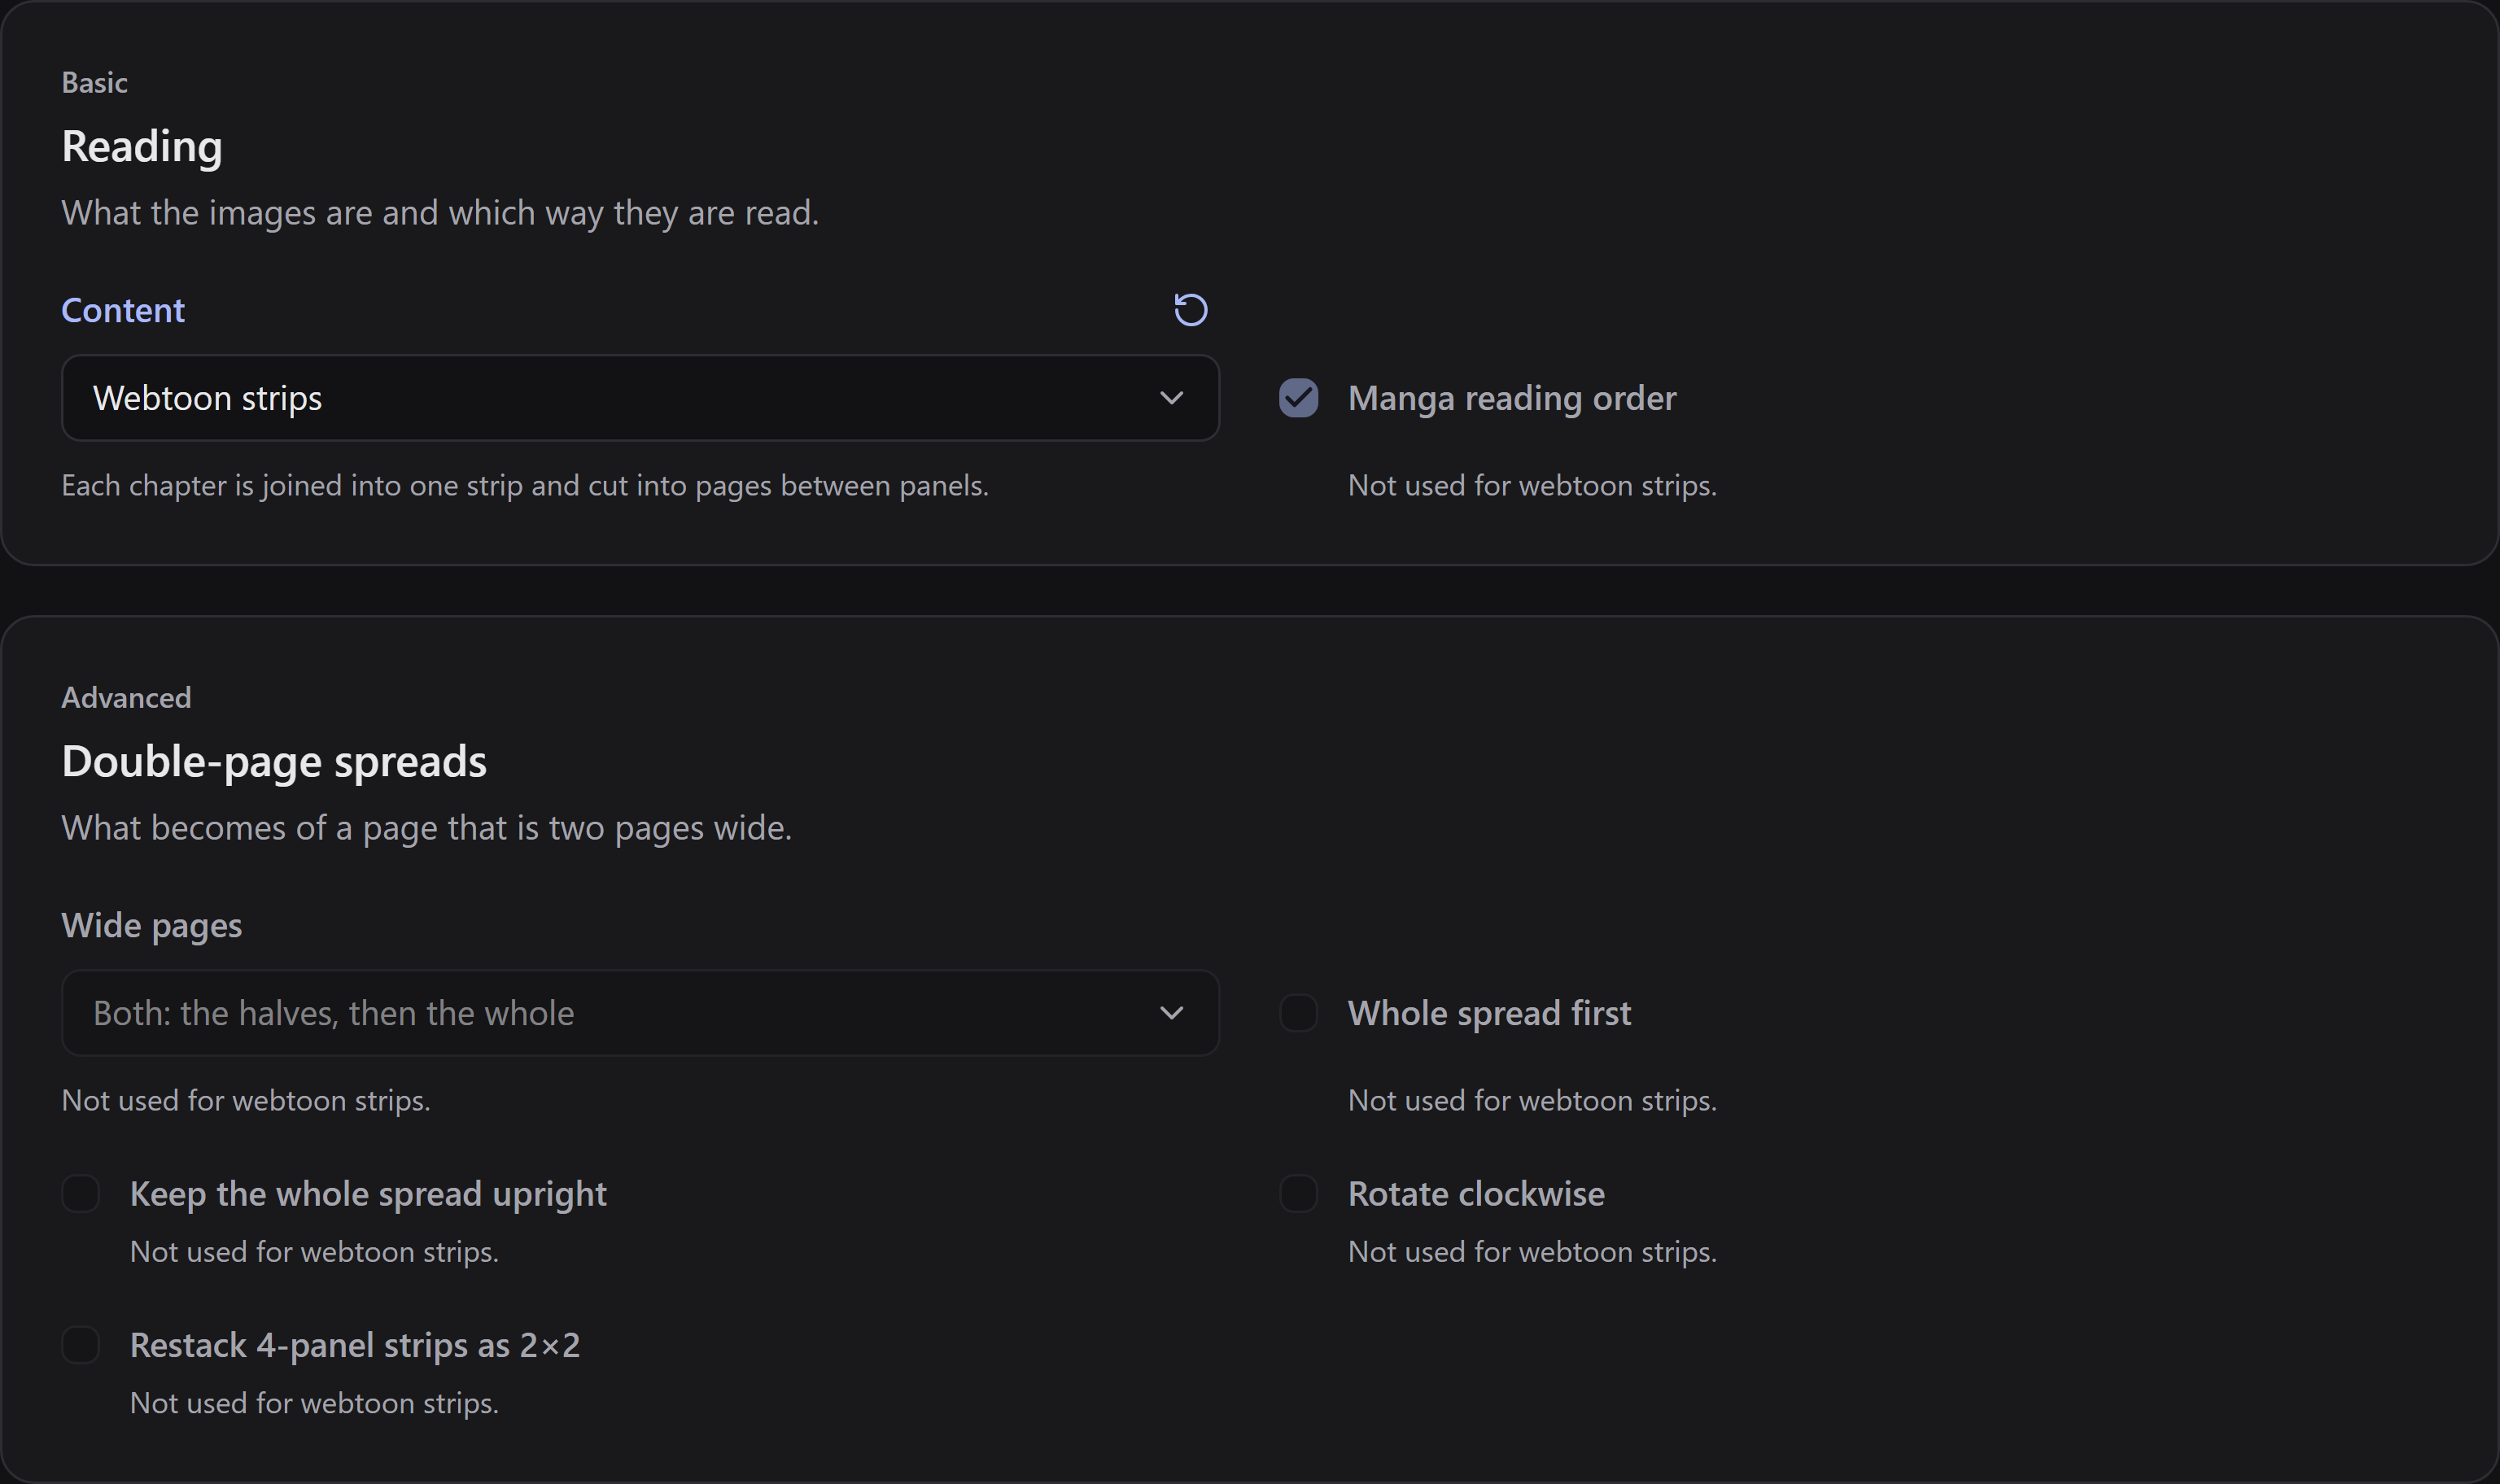Reset the Content setting with the undo icon
Screen dimensions: 2500x1484
tap(1190, 310)
